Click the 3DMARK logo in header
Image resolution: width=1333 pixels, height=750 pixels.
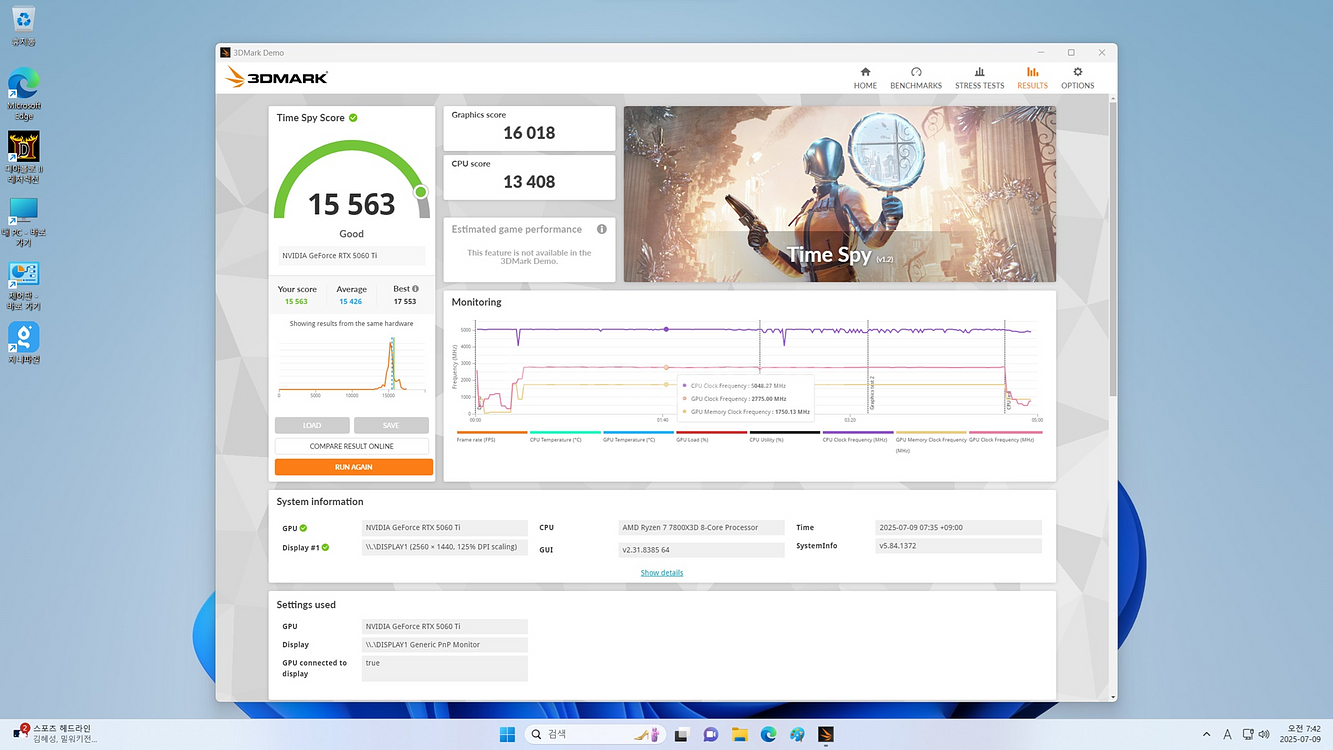tap(277, 78)
